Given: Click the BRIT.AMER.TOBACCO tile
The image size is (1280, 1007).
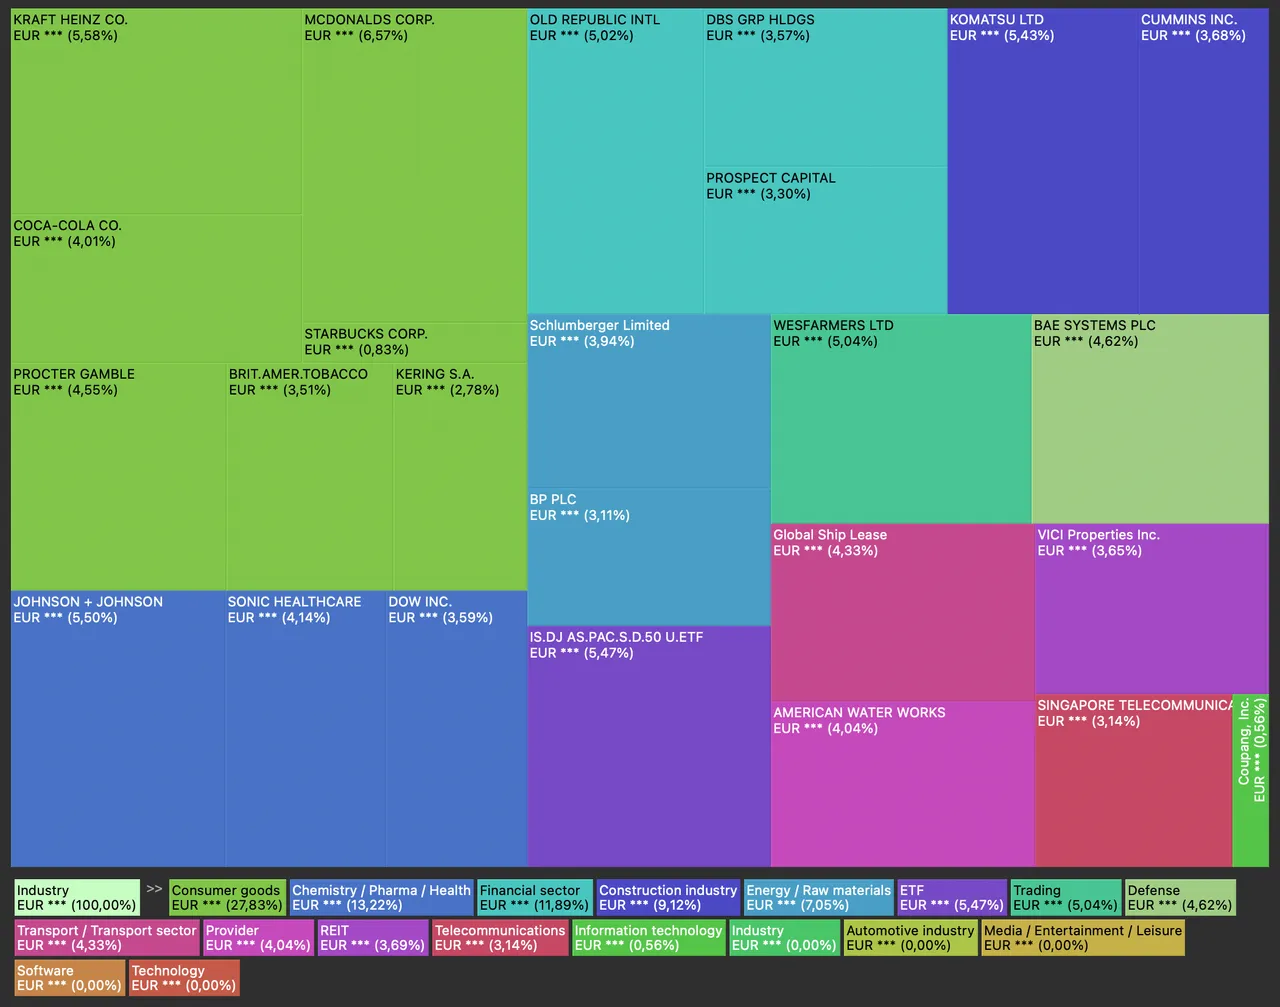Looking at the screenshot, I should coord(310,477).
